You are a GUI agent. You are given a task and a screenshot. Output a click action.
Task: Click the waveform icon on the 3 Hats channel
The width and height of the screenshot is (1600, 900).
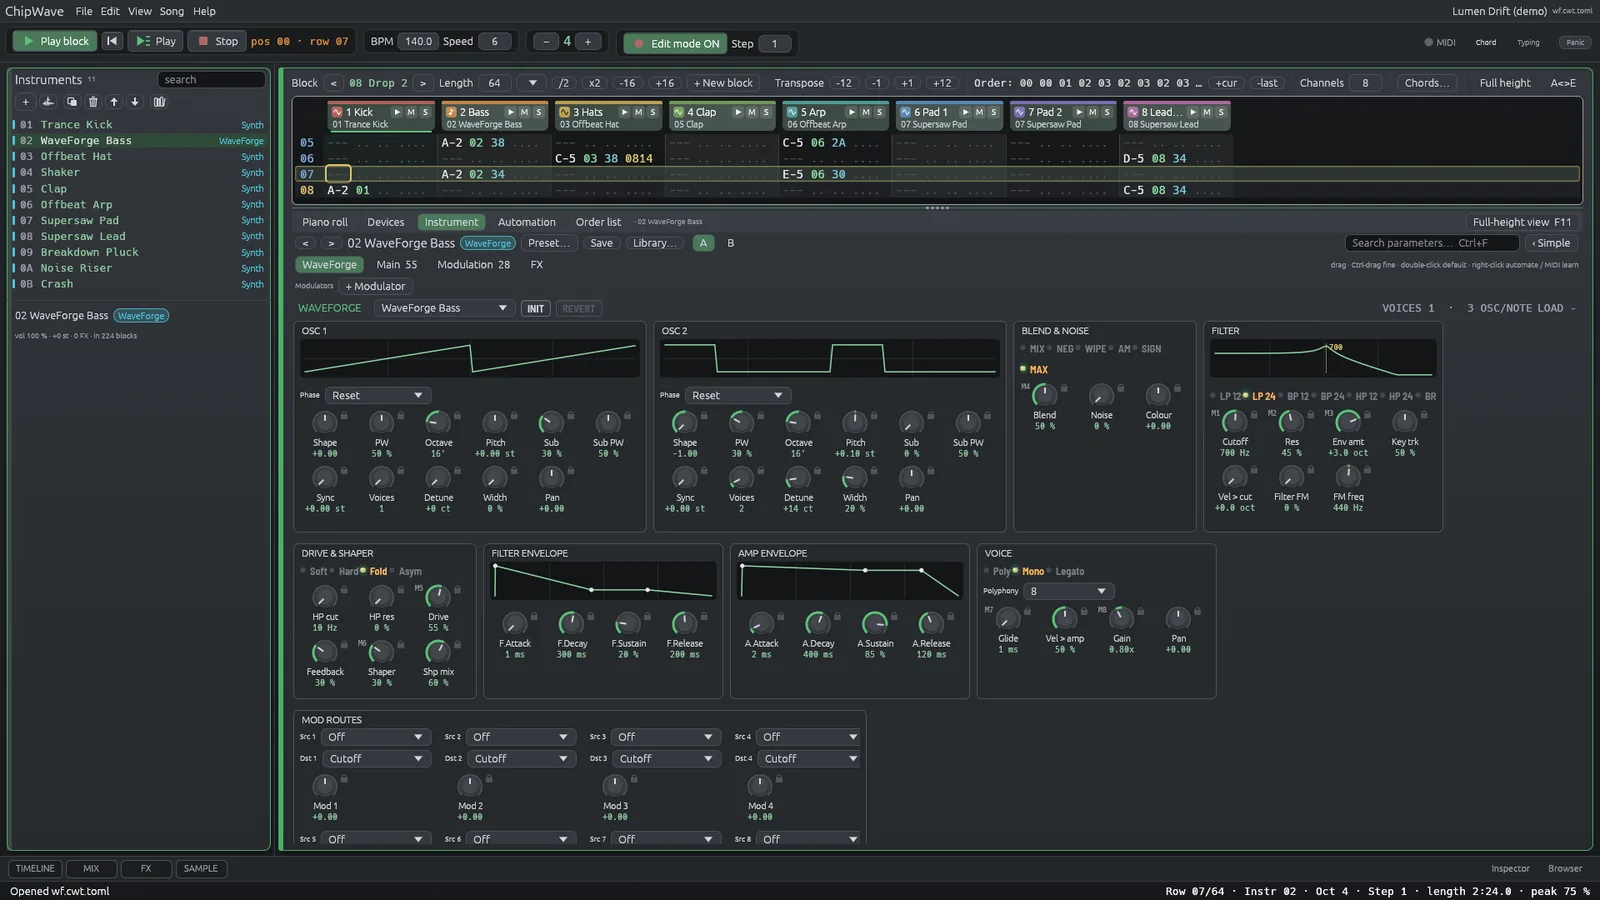[x=564, y=112]
